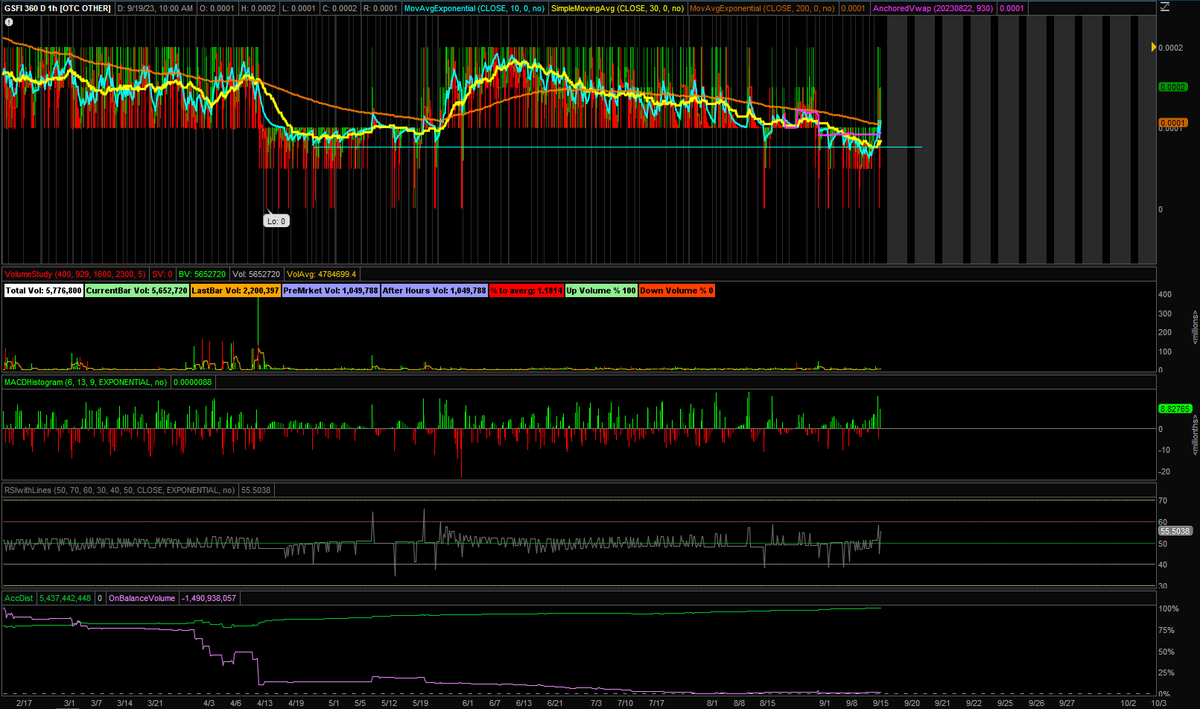Click the PreMrket Vol: 1,049,788 label
Image resolution: width=1200 pixels, height=709 pixels.
(330, 290)
